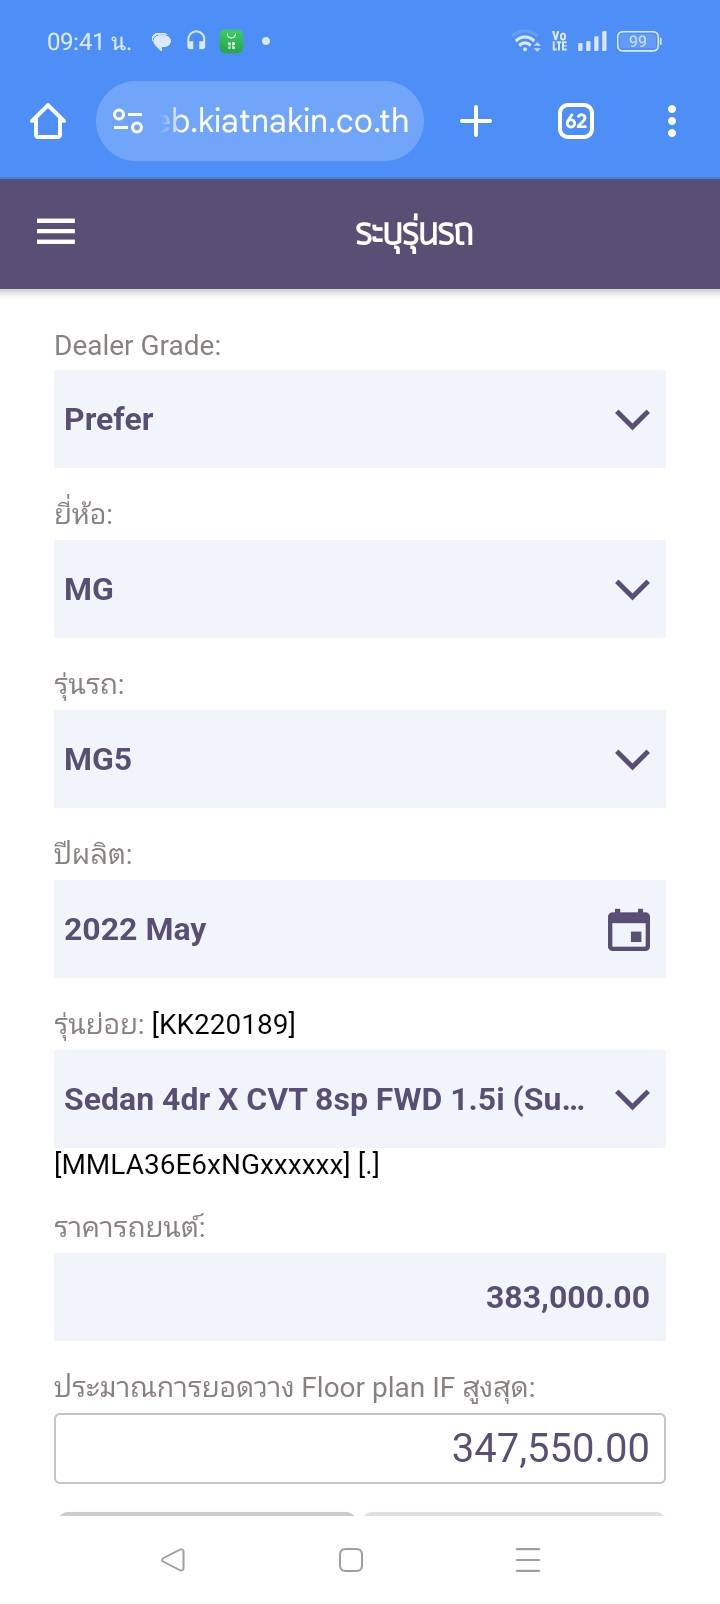Screen dimensions: 720x1604
Task: Tap the WiFi status icon
Action: tap(525, 41)
